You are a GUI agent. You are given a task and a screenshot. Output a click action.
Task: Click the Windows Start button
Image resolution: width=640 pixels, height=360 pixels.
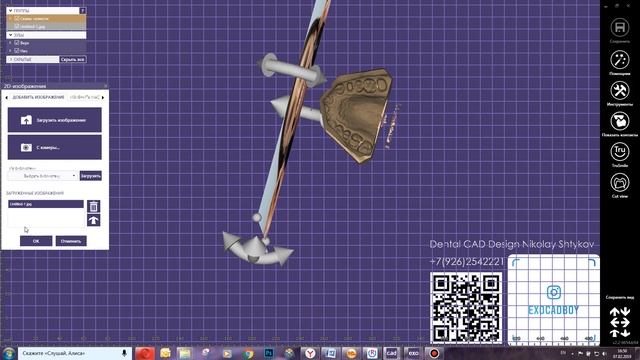[x=9, y=353]
